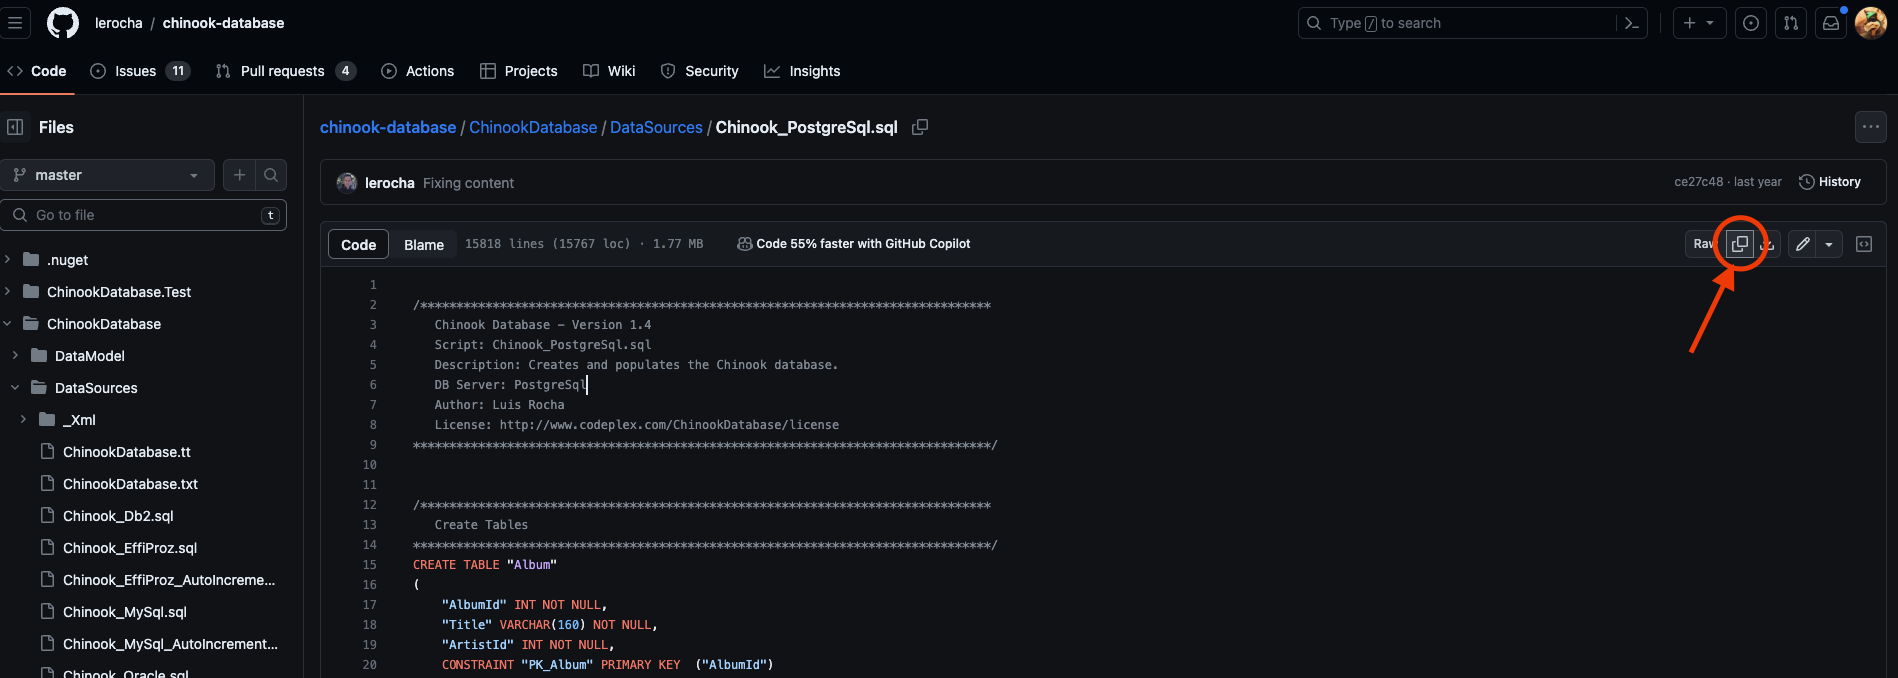Open the master branch dropdown
Screen dimensions: 1898x678
point(108,175)
